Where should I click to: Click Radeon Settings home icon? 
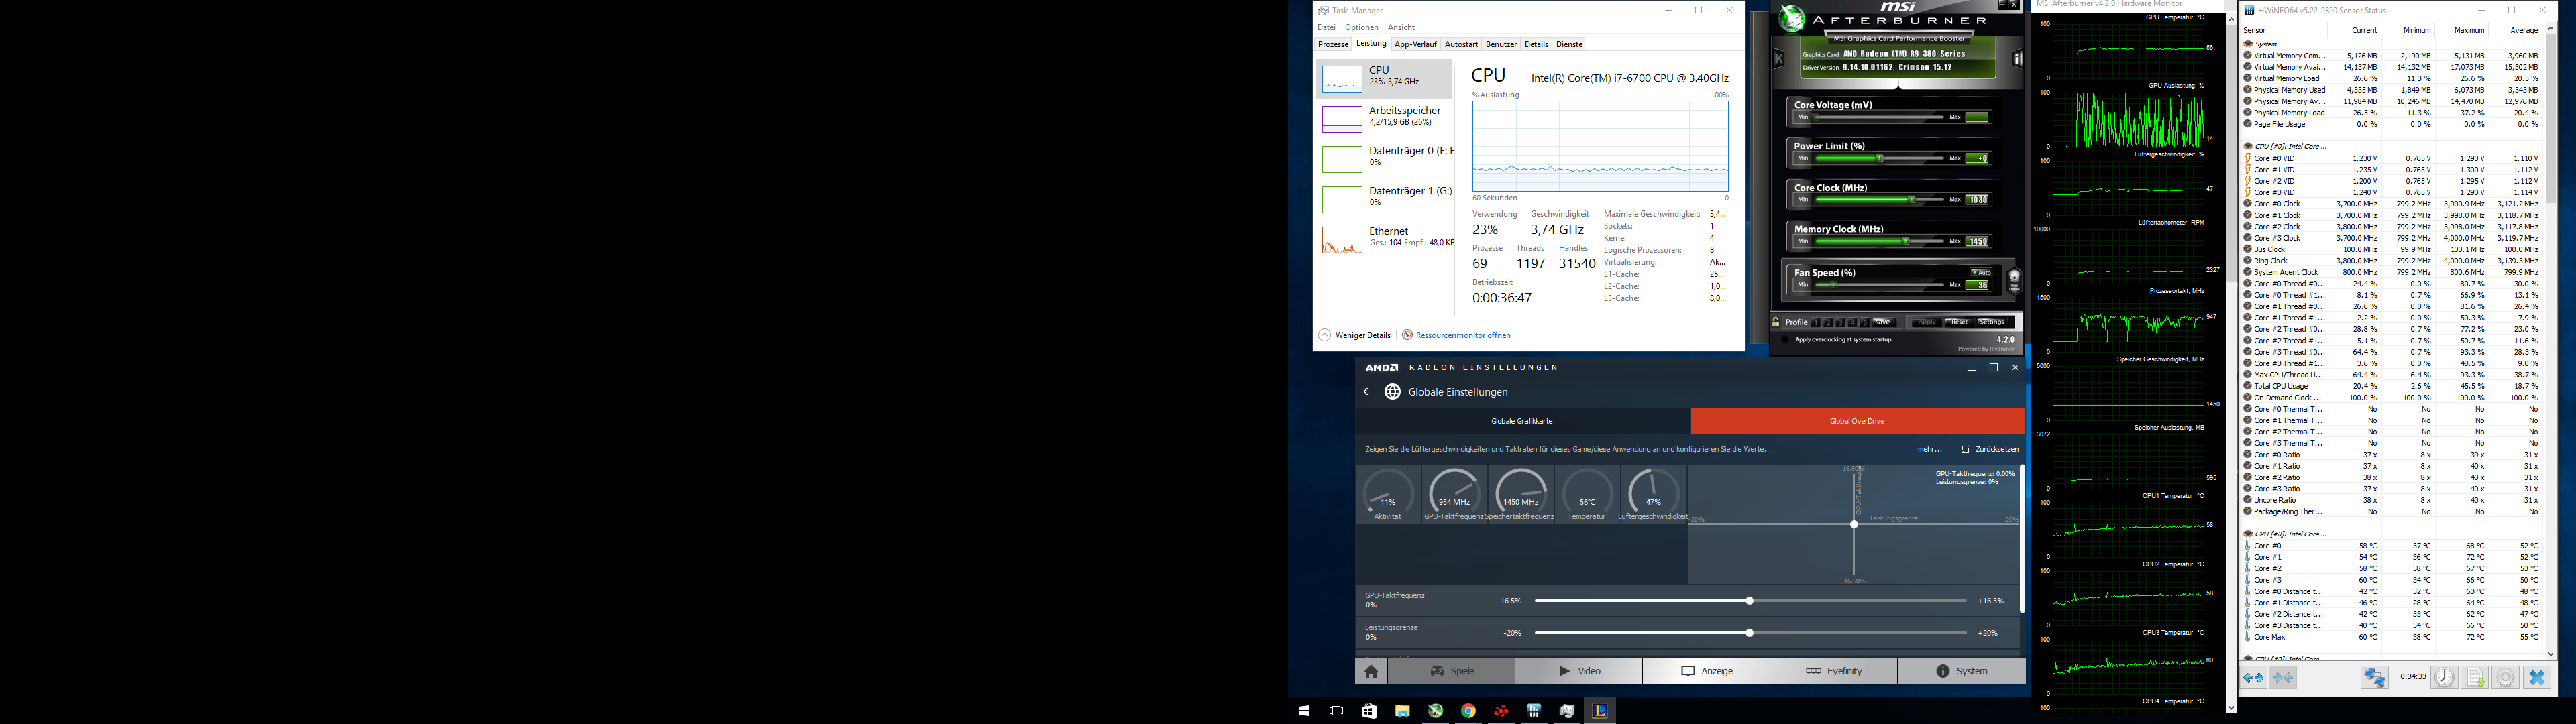tap(1371, 671)
